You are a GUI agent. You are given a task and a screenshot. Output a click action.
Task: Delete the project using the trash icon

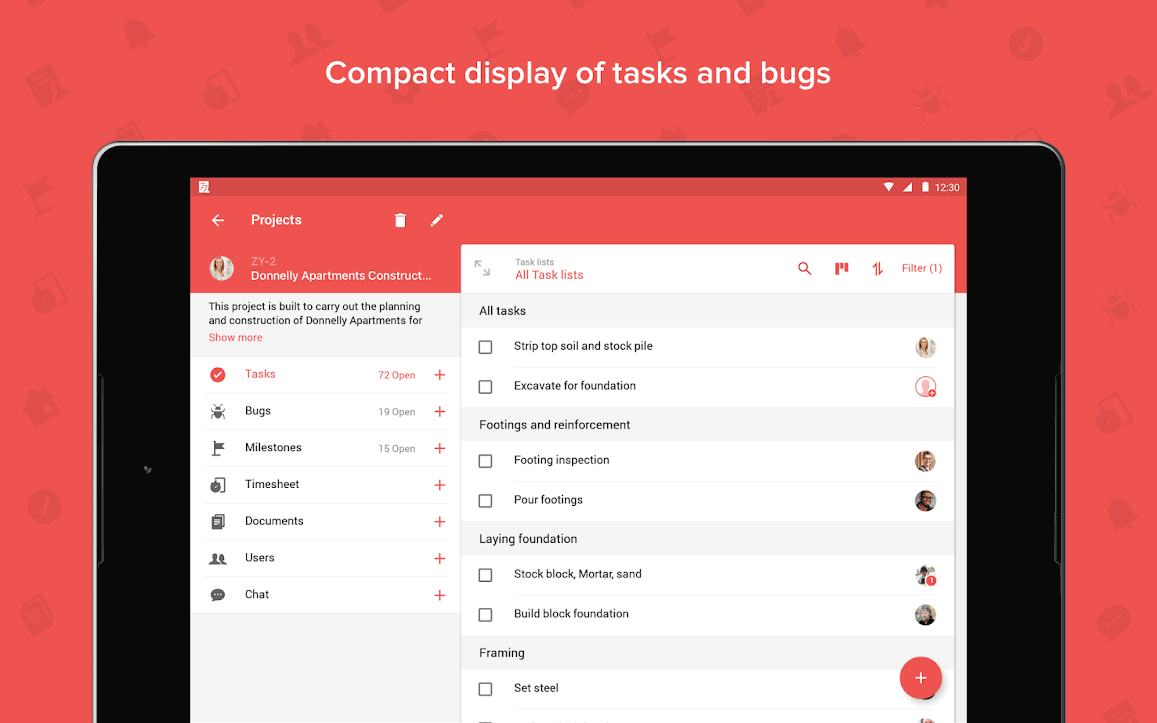[x=399, y=219]
